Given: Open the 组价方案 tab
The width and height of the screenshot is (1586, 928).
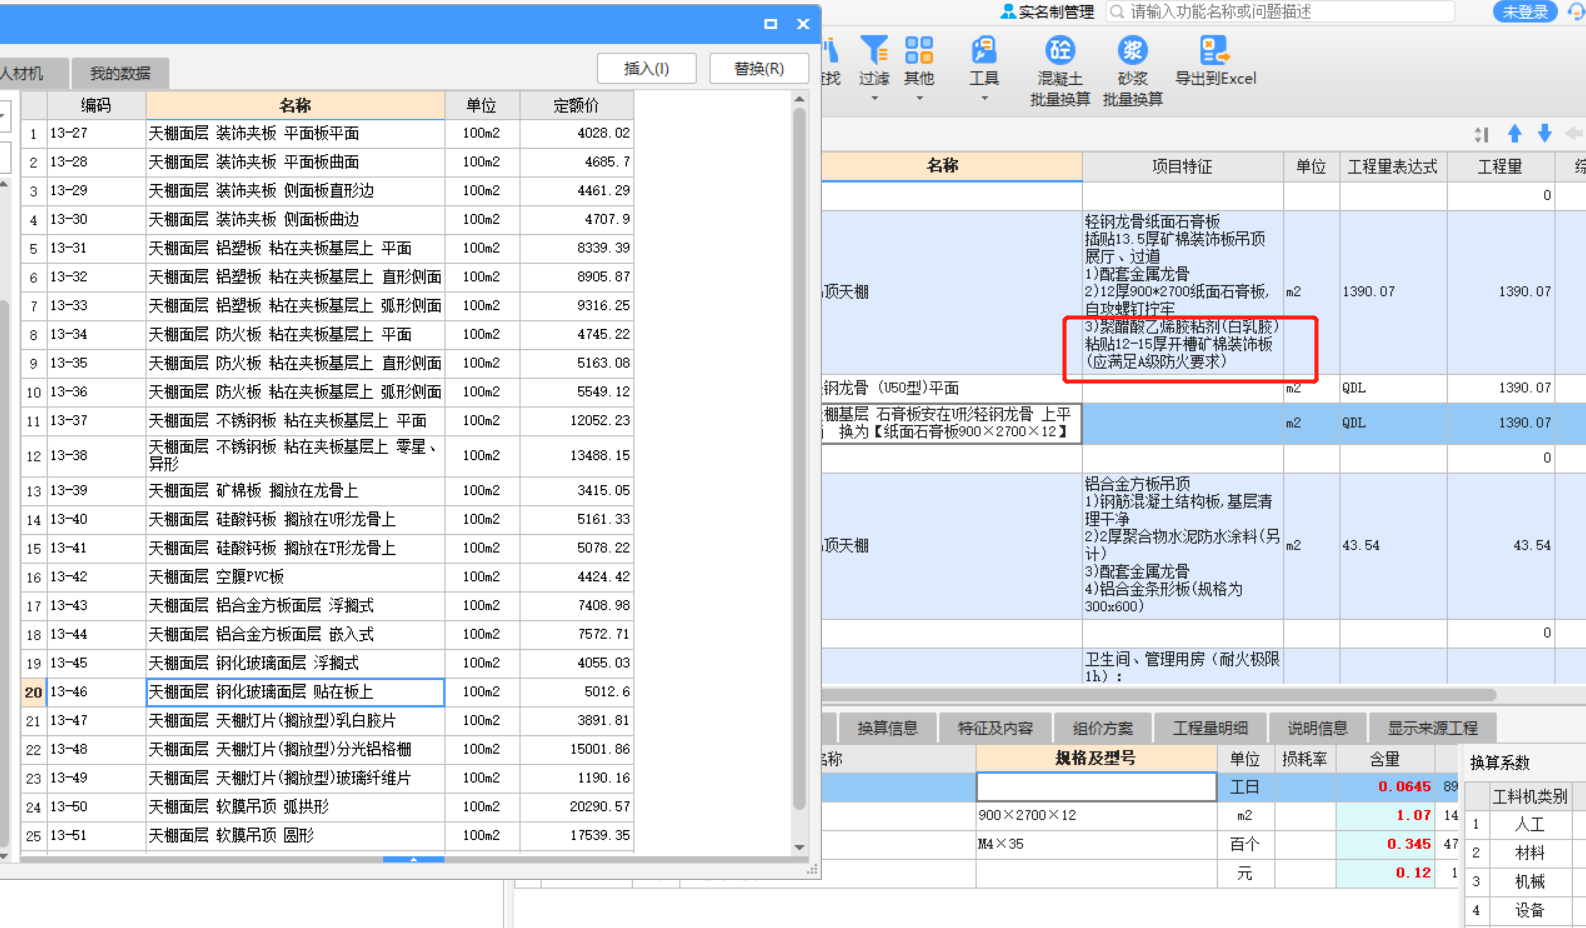Looking at the screenshot, I should point(1103,728).
